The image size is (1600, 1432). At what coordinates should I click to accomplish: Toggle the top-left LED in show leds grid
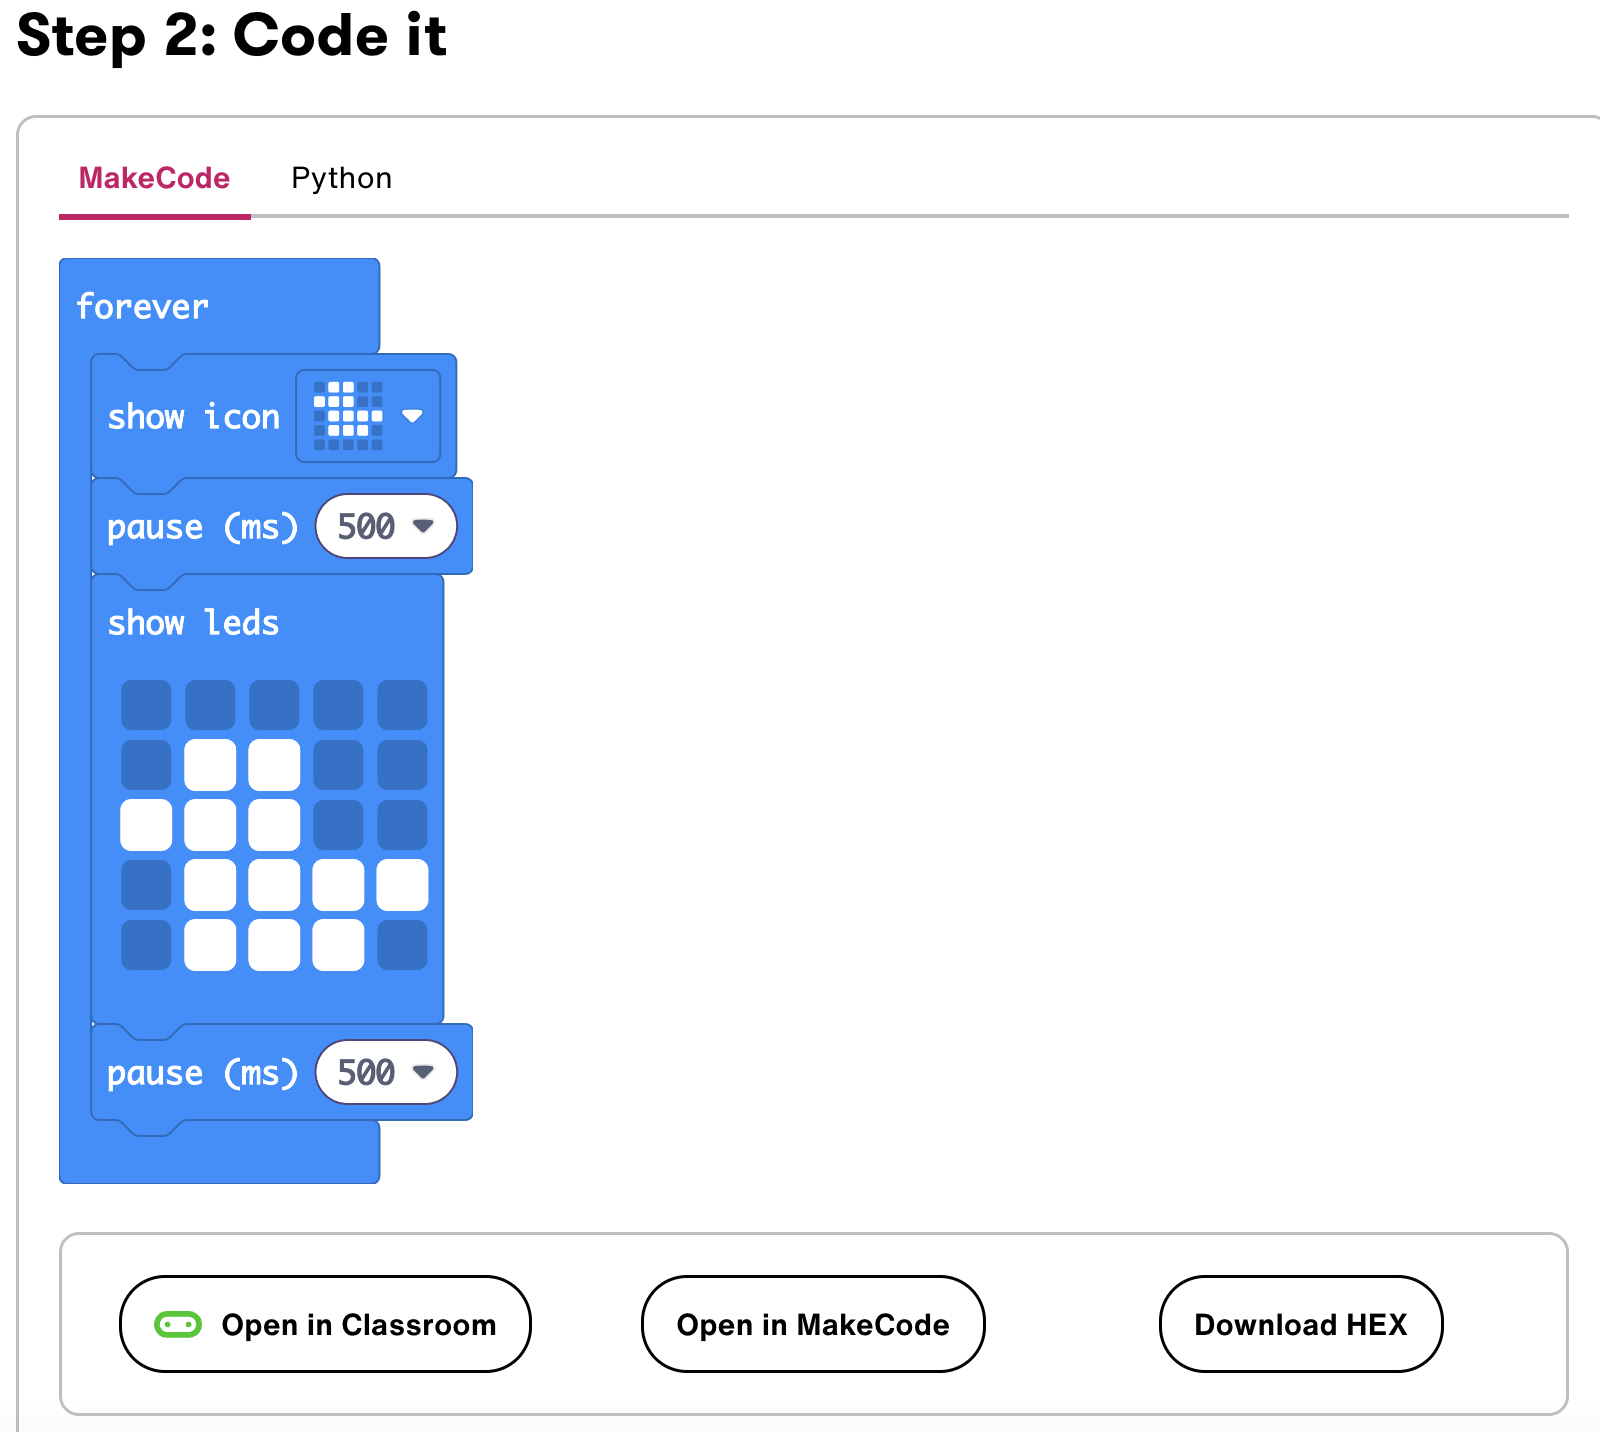[x=146, y=705]
